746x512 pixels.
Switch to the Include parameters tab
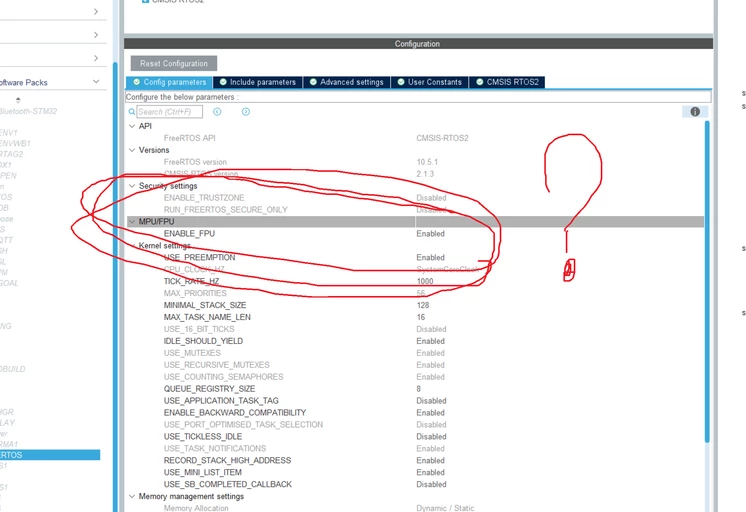pos(257,82)
